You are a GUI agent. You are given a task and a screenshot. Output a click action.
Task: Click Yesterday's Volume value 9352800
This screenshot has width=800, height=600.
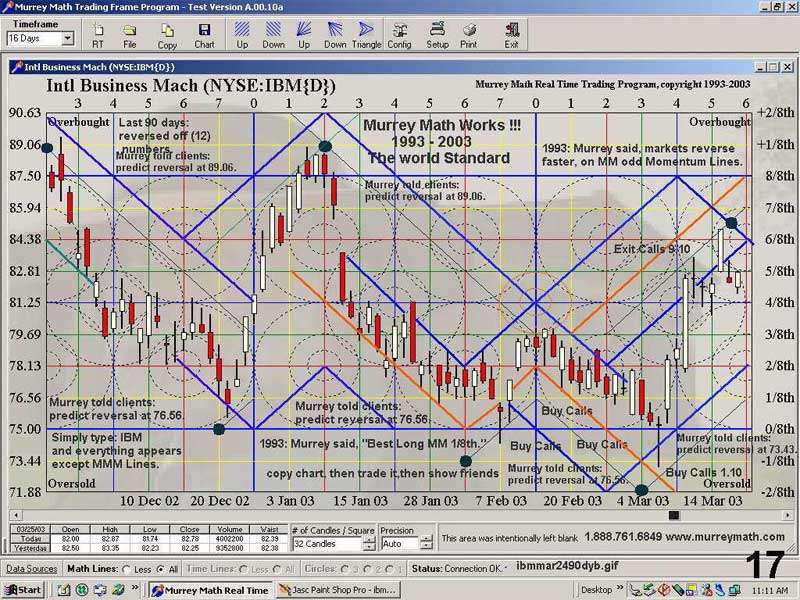(230, 548)
